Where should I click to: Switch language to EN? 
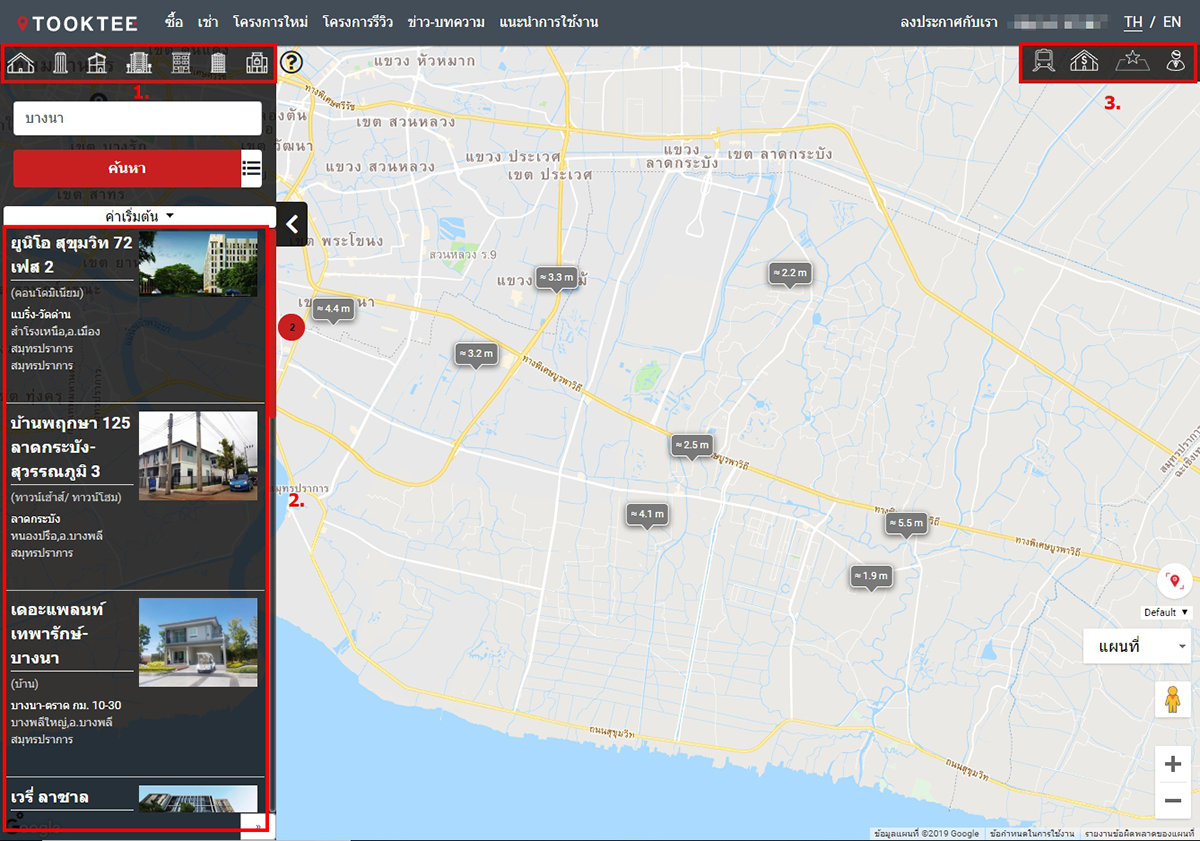[x=1171, y=22]
